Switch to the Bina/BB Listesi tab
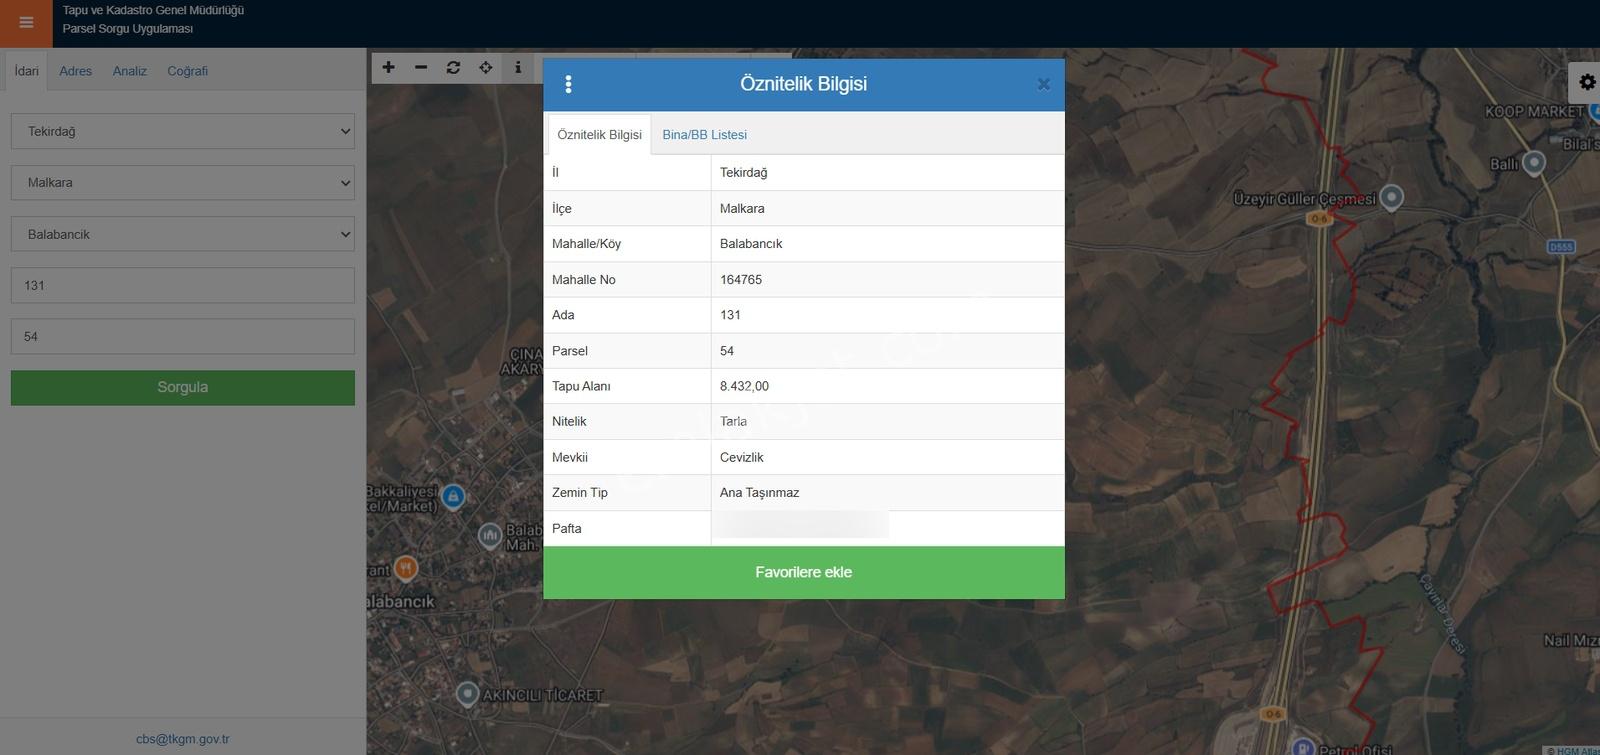The image size is (1600, 755). [704, 134]
